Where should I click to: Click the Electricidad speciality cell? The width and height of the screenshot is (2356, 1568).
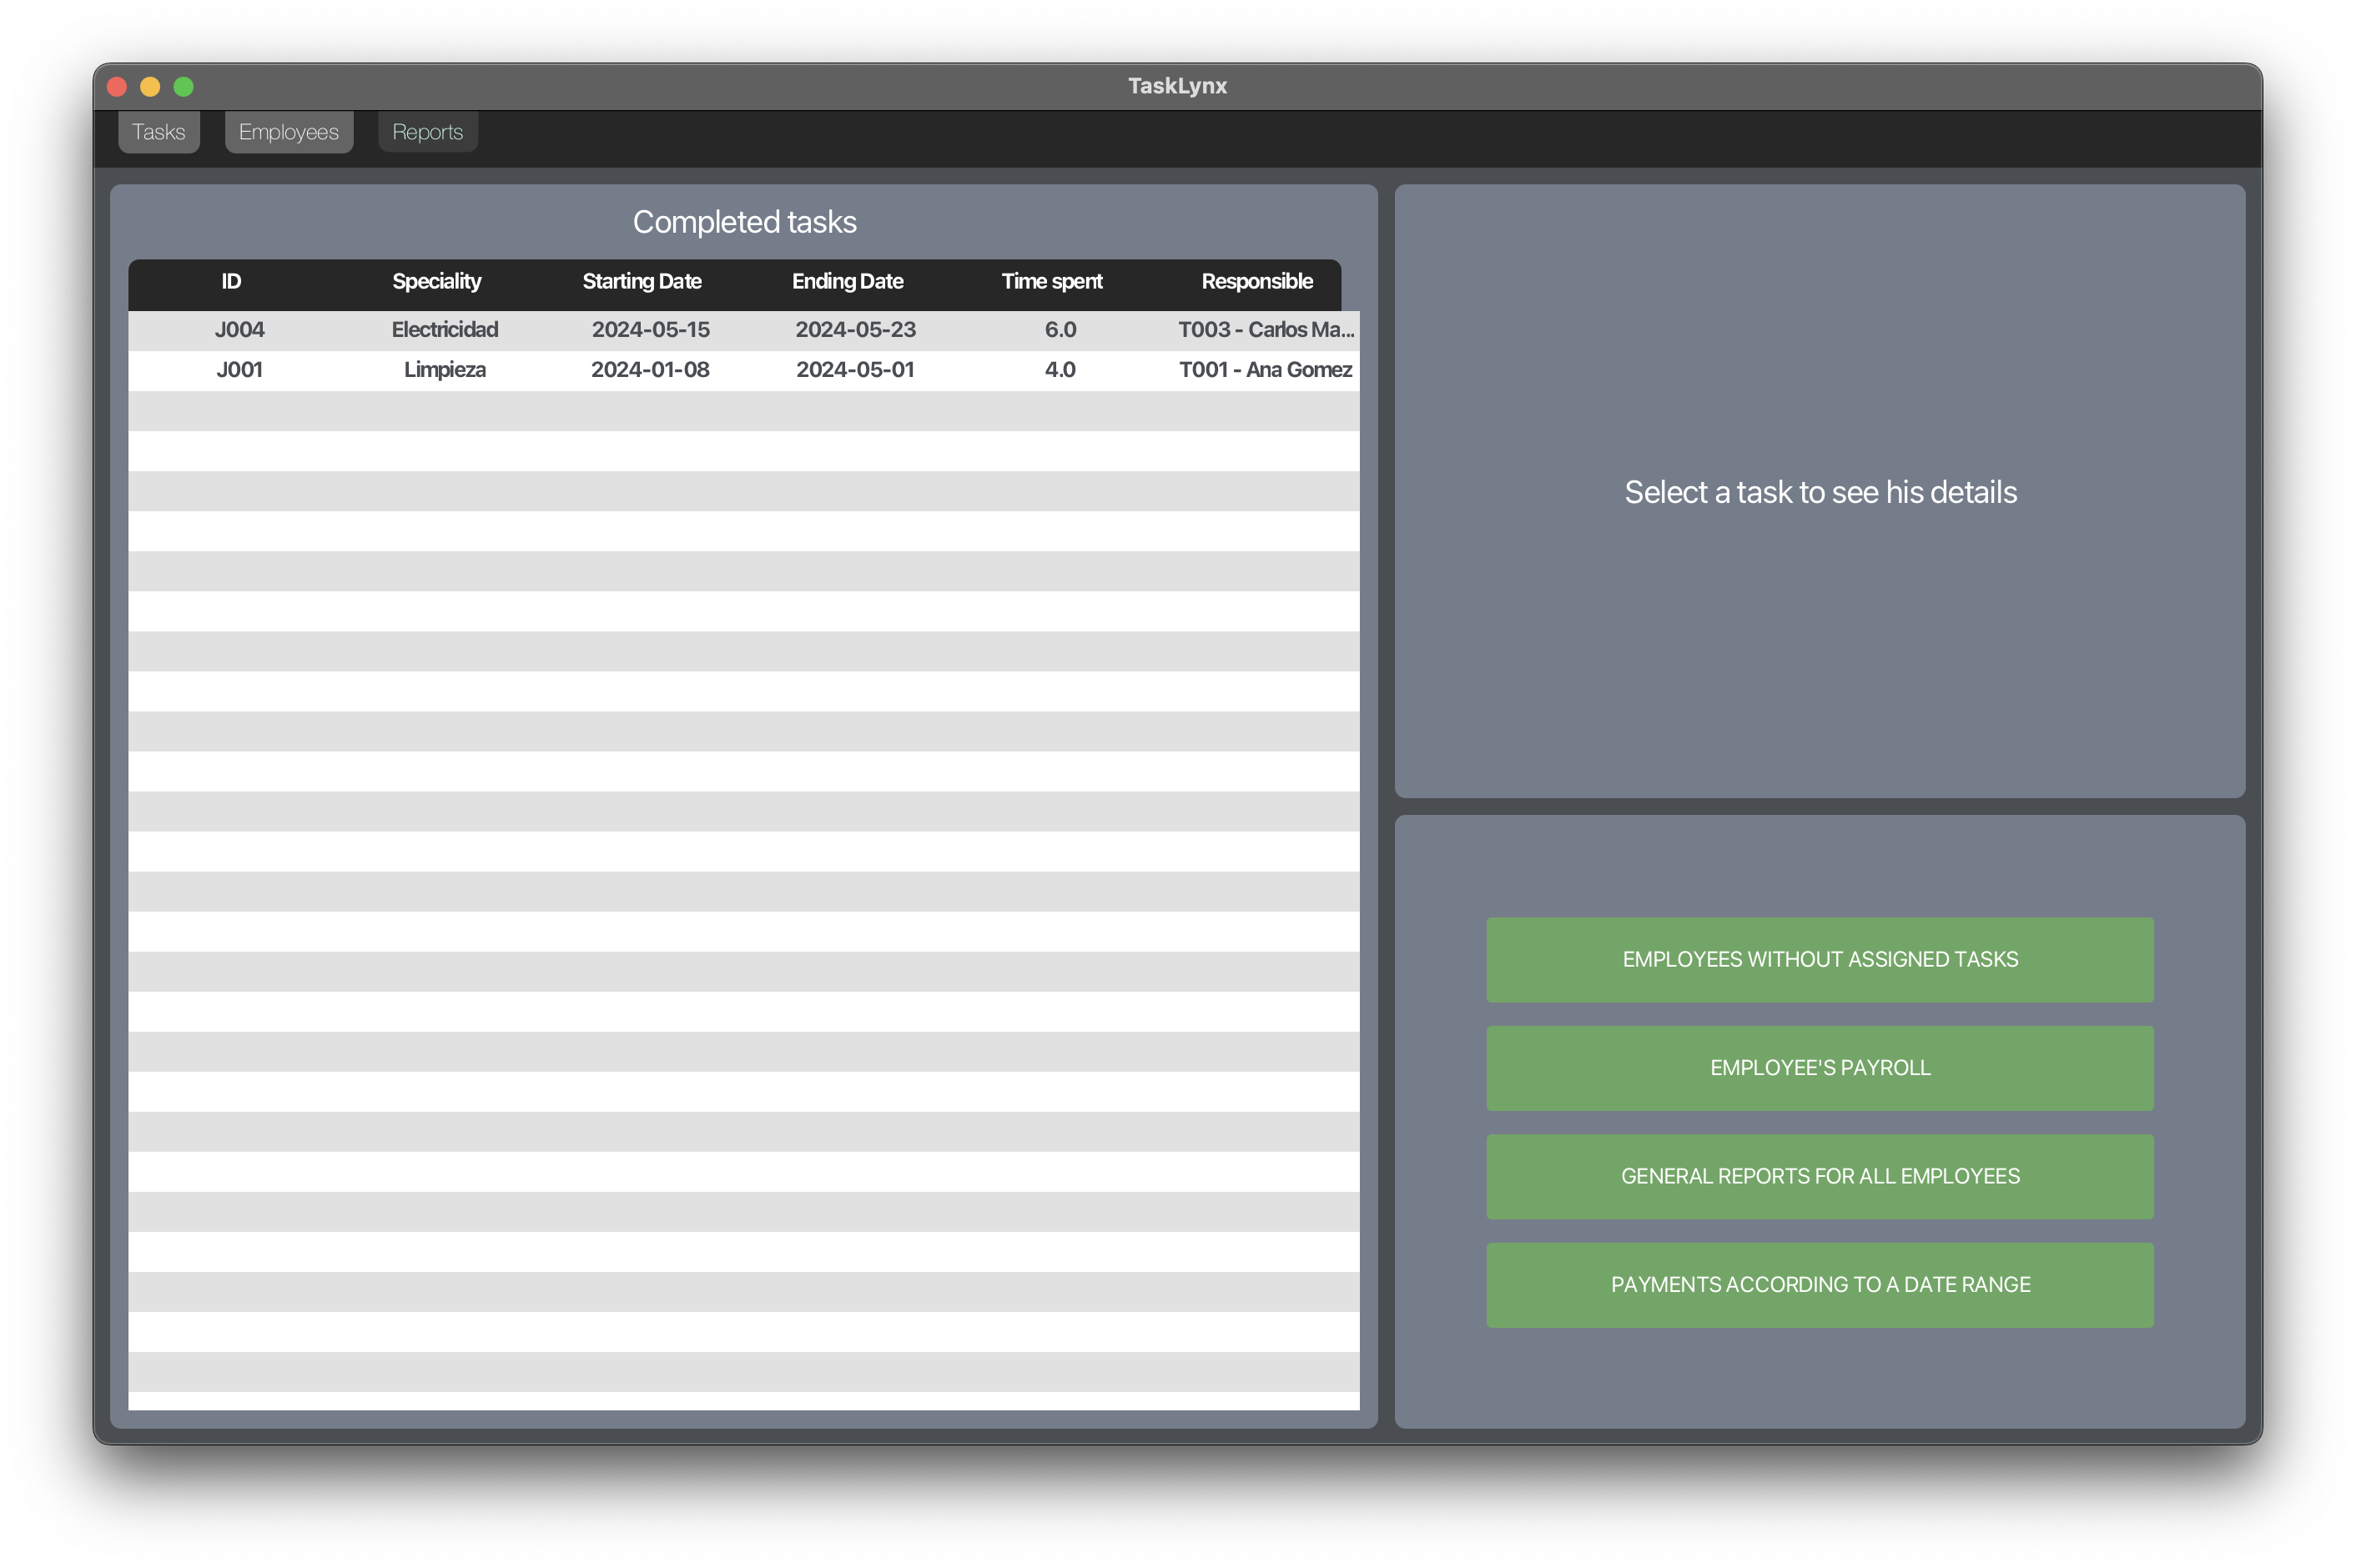pos(445,330)
